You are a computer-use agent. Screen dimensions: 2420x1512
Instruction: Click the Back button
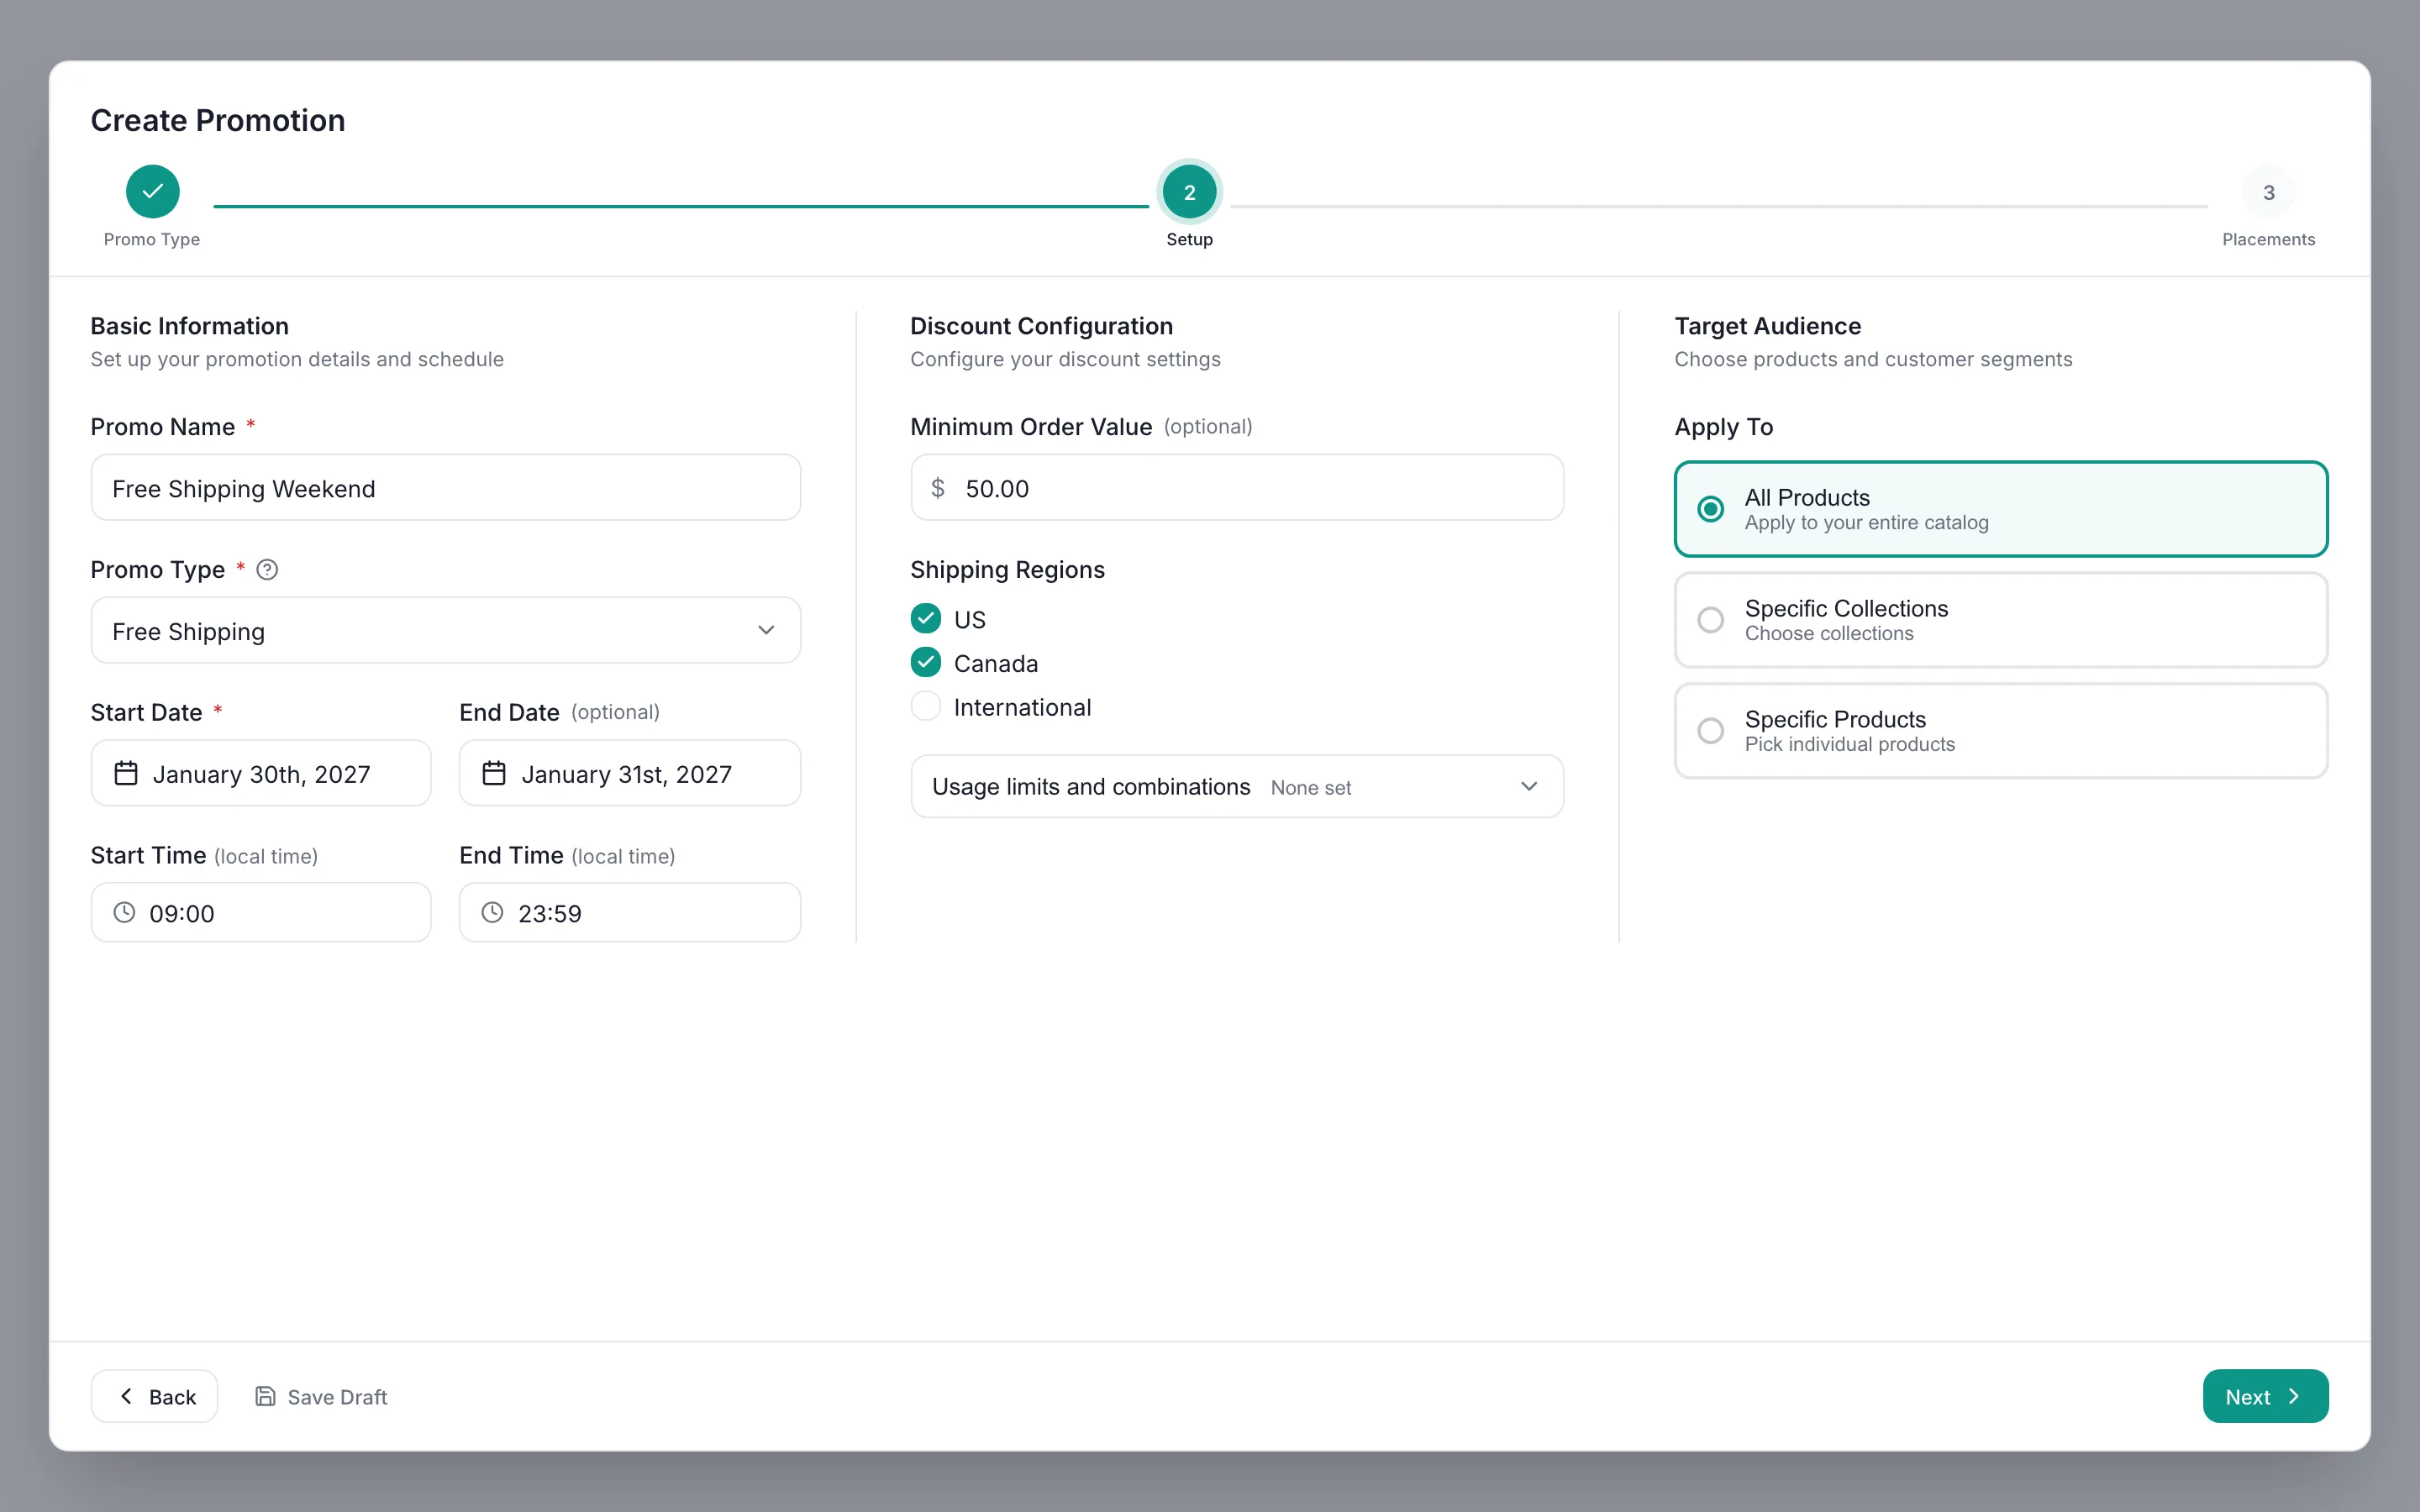[x=155, y=1396]
